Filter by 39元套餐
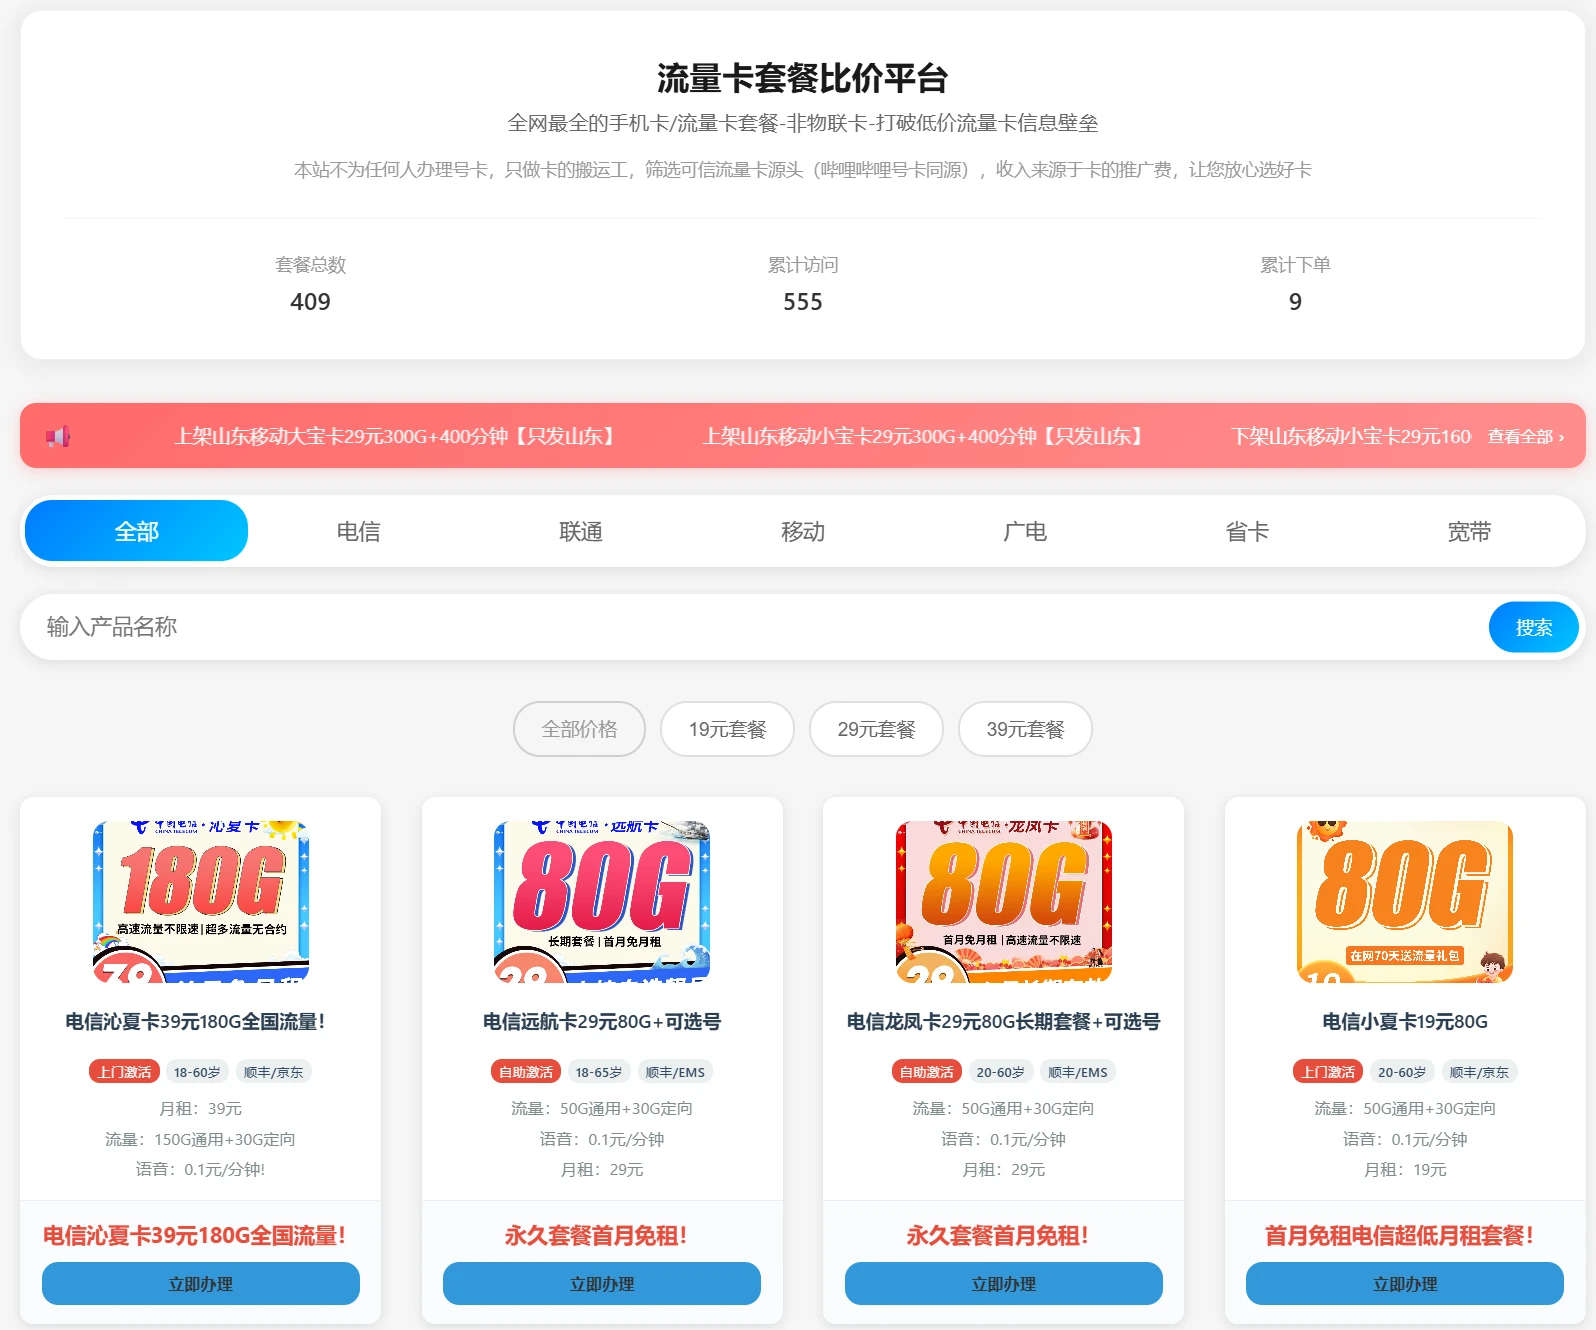Screen dimensions: 1596x1330 click(x=1025, y=729)
